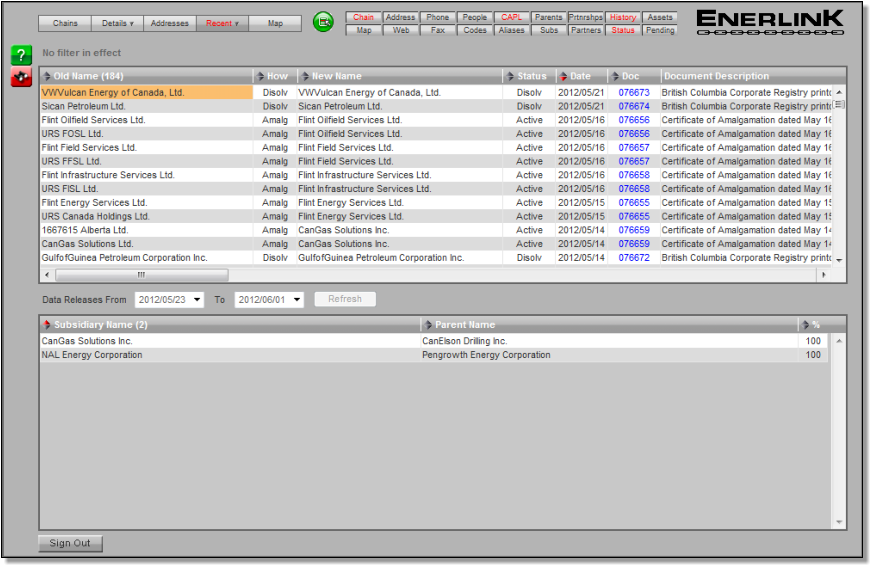Click the Refresh button

coord(345,299)
